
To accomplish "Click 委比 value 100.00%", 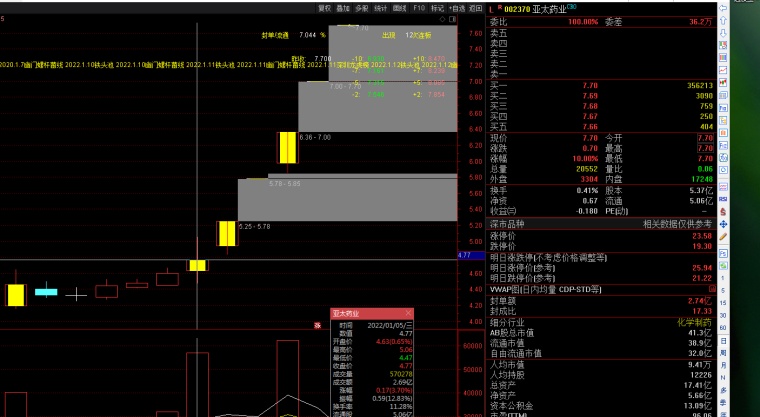I will point(583,22).
